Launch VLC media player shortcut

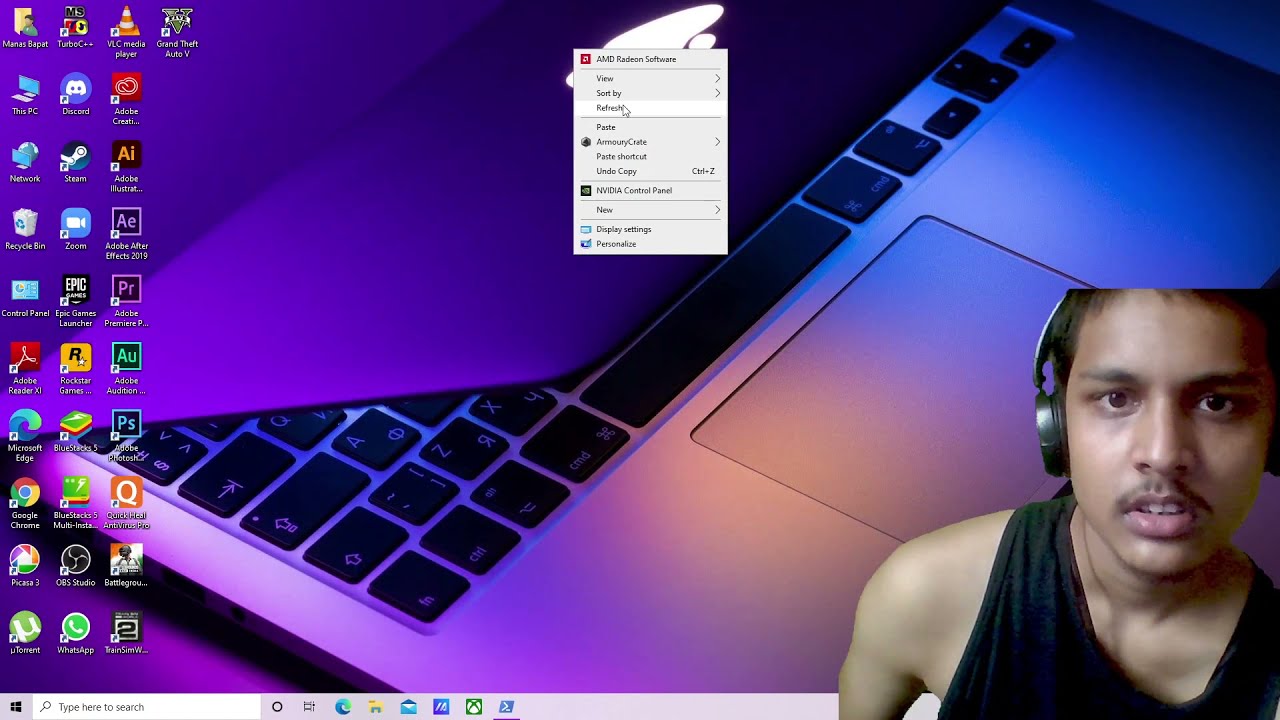pos(126,32)
